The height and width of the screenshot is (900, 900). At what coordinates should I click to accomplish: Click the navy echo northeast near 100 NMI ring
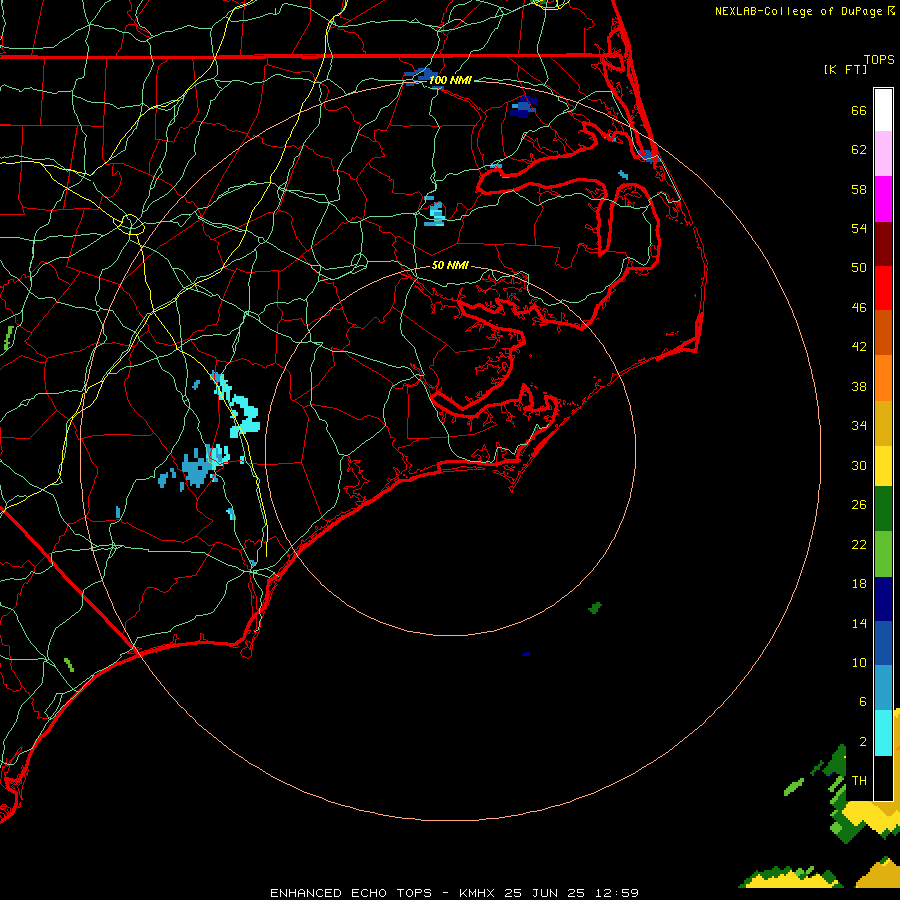523,107
